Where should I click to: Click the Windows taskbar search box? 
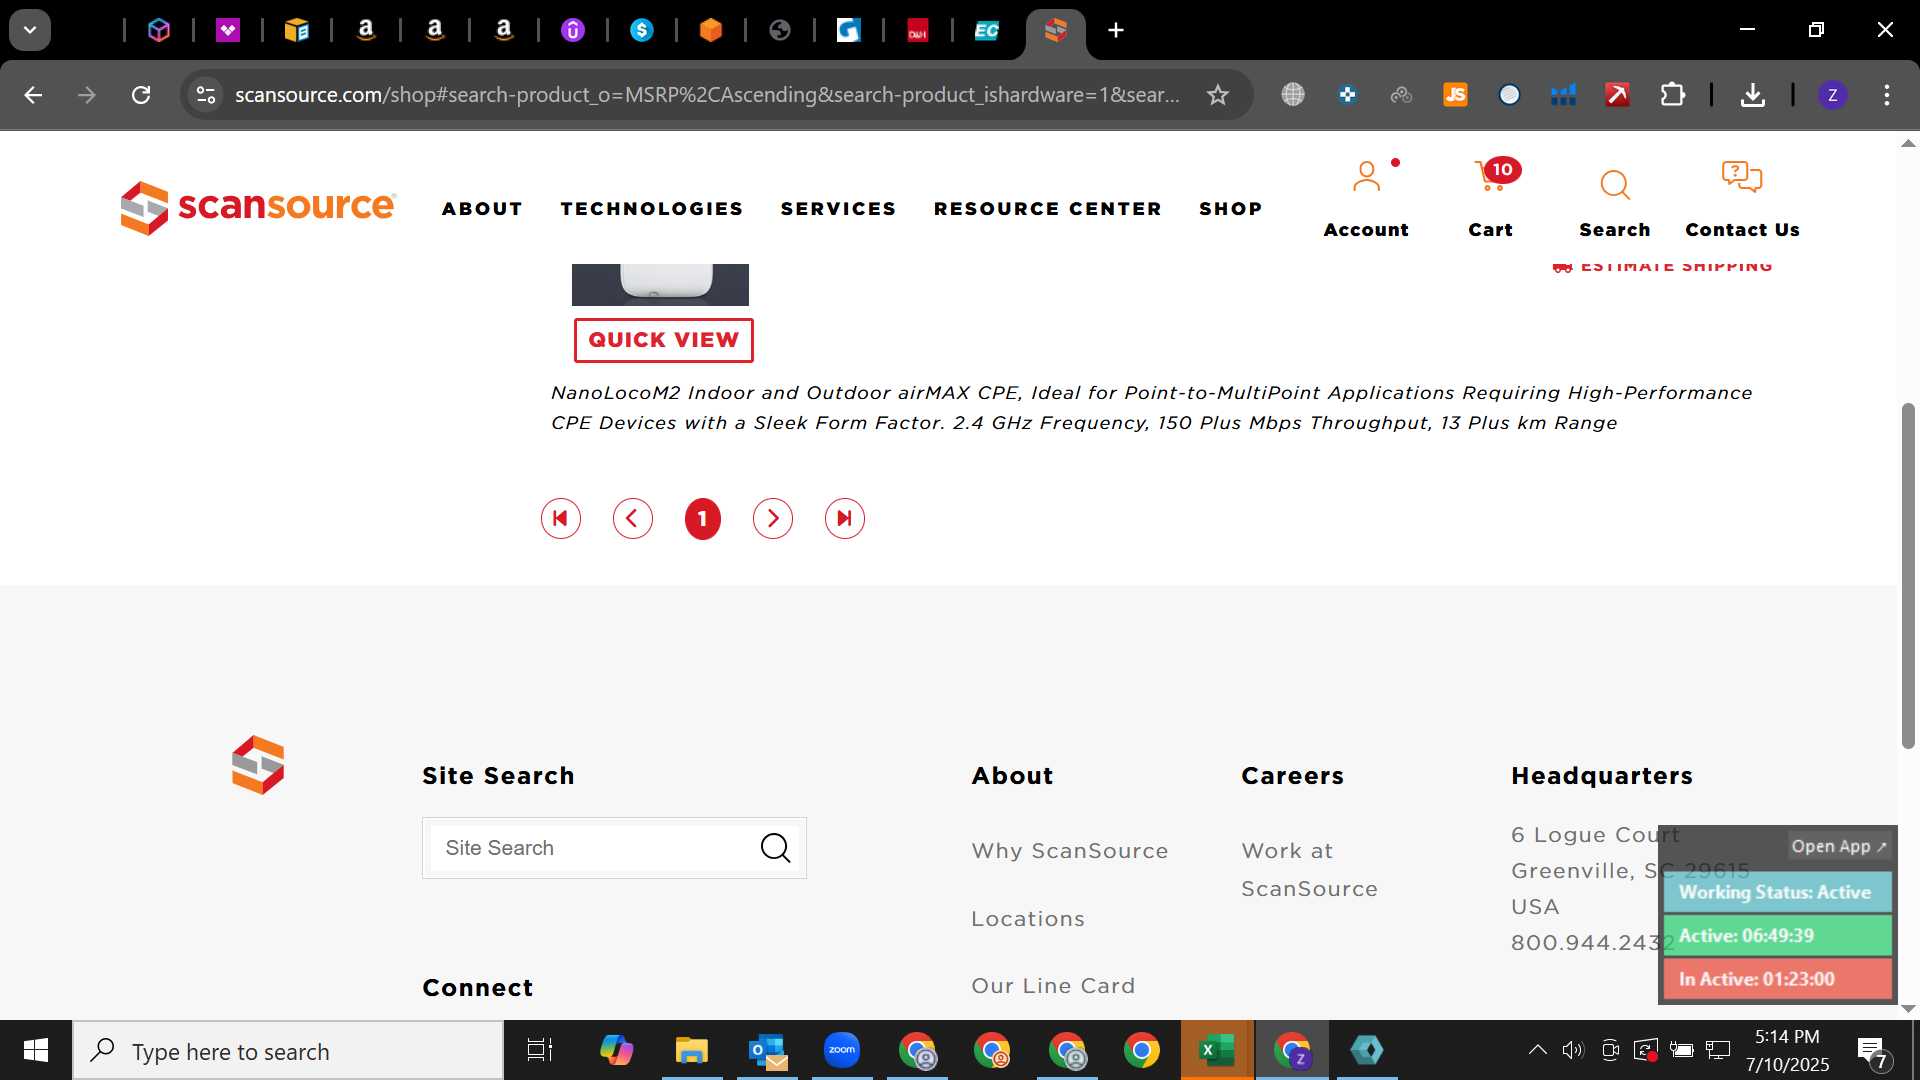click(288, 1051)
